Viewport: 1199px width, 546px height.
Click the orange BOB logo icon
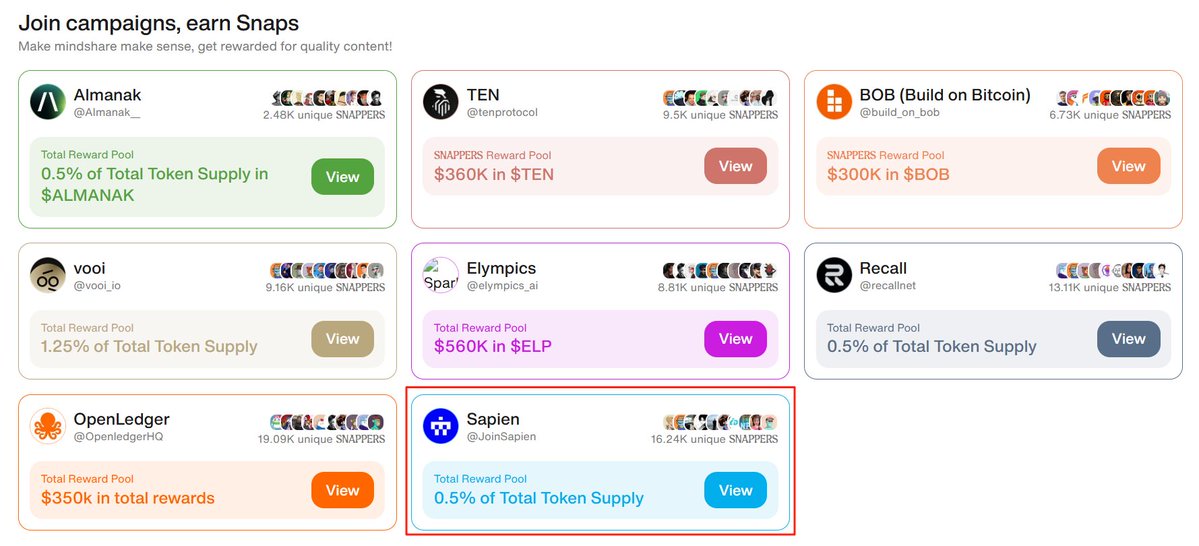[x=834, y=102]
